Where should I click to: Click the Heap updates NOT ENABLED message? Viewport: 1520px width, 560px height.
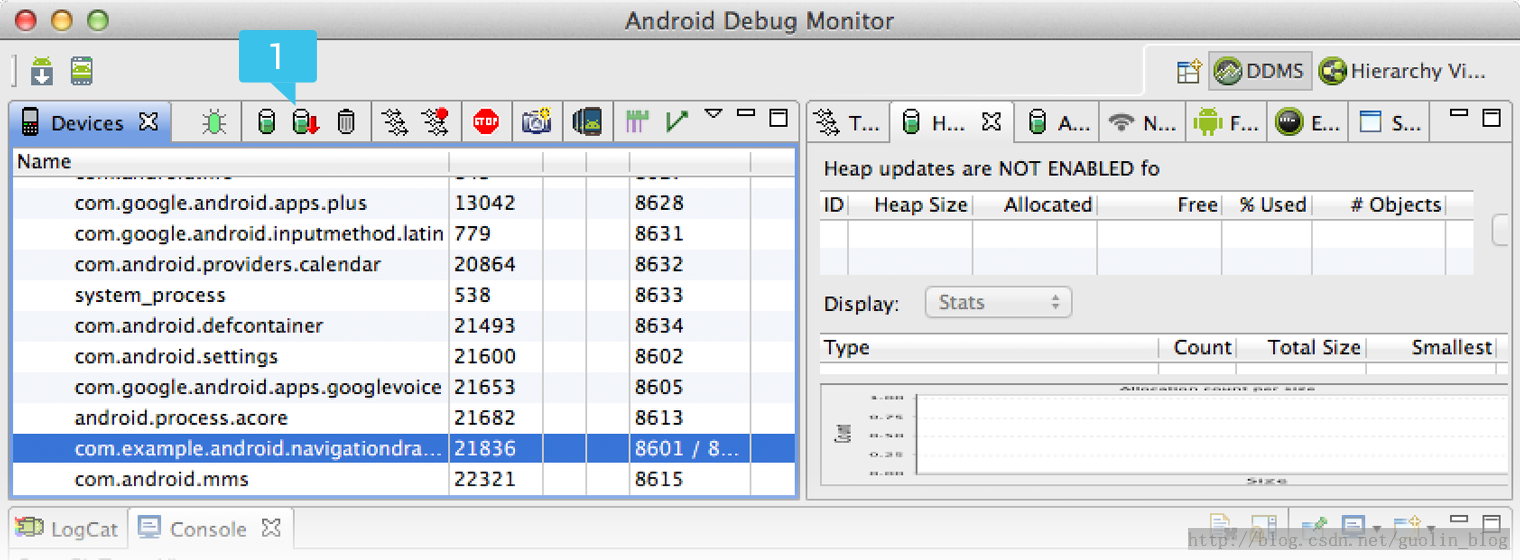[x=991, y=169]
